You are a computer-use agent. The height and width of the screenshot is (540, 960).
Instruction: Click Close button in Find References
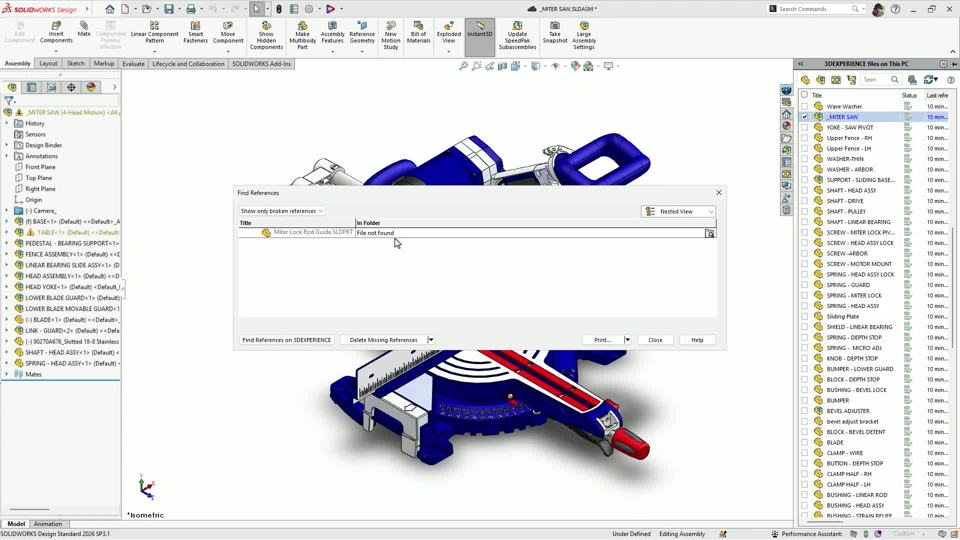coord(655,340)
